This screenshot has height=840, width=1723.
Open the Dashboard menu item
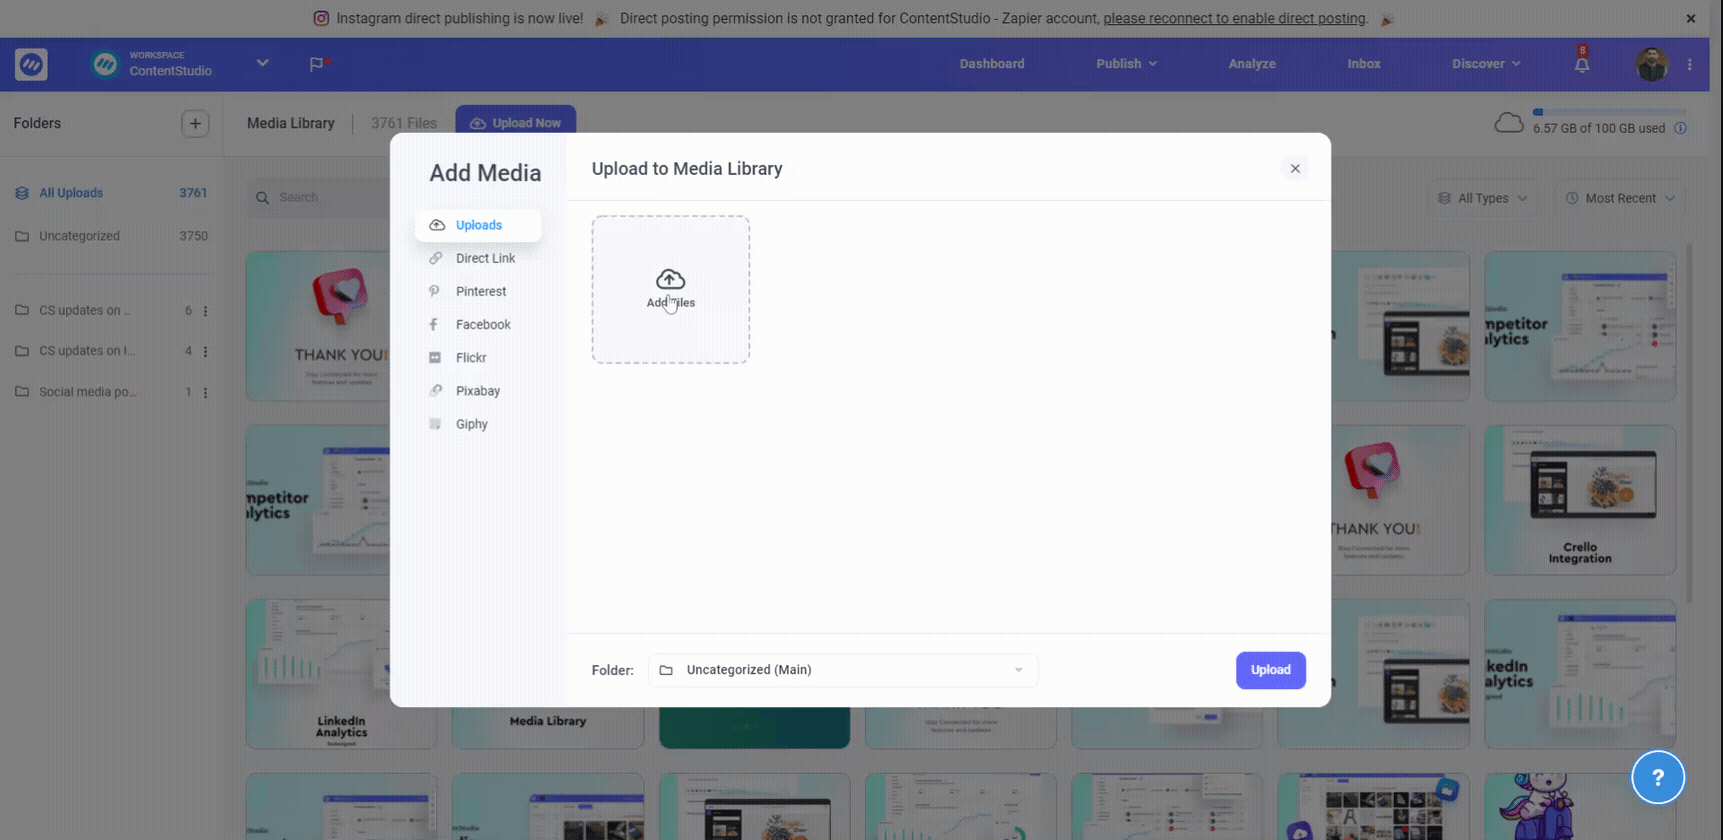point(992,64)
